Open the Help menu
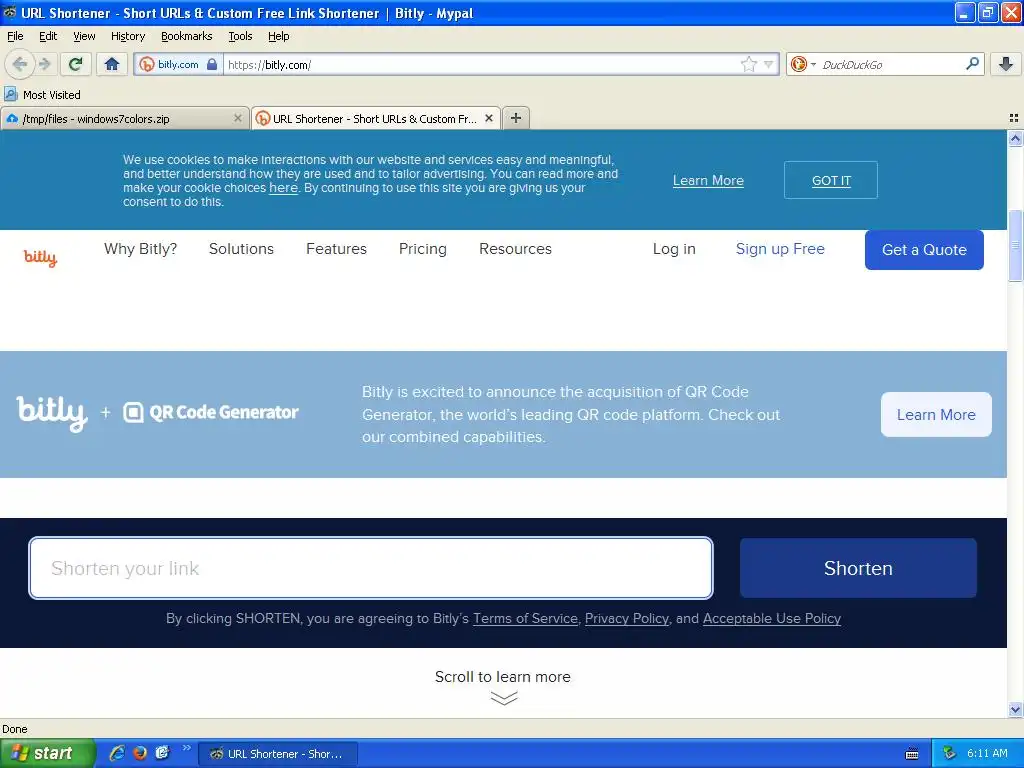 tap(279, 36)
